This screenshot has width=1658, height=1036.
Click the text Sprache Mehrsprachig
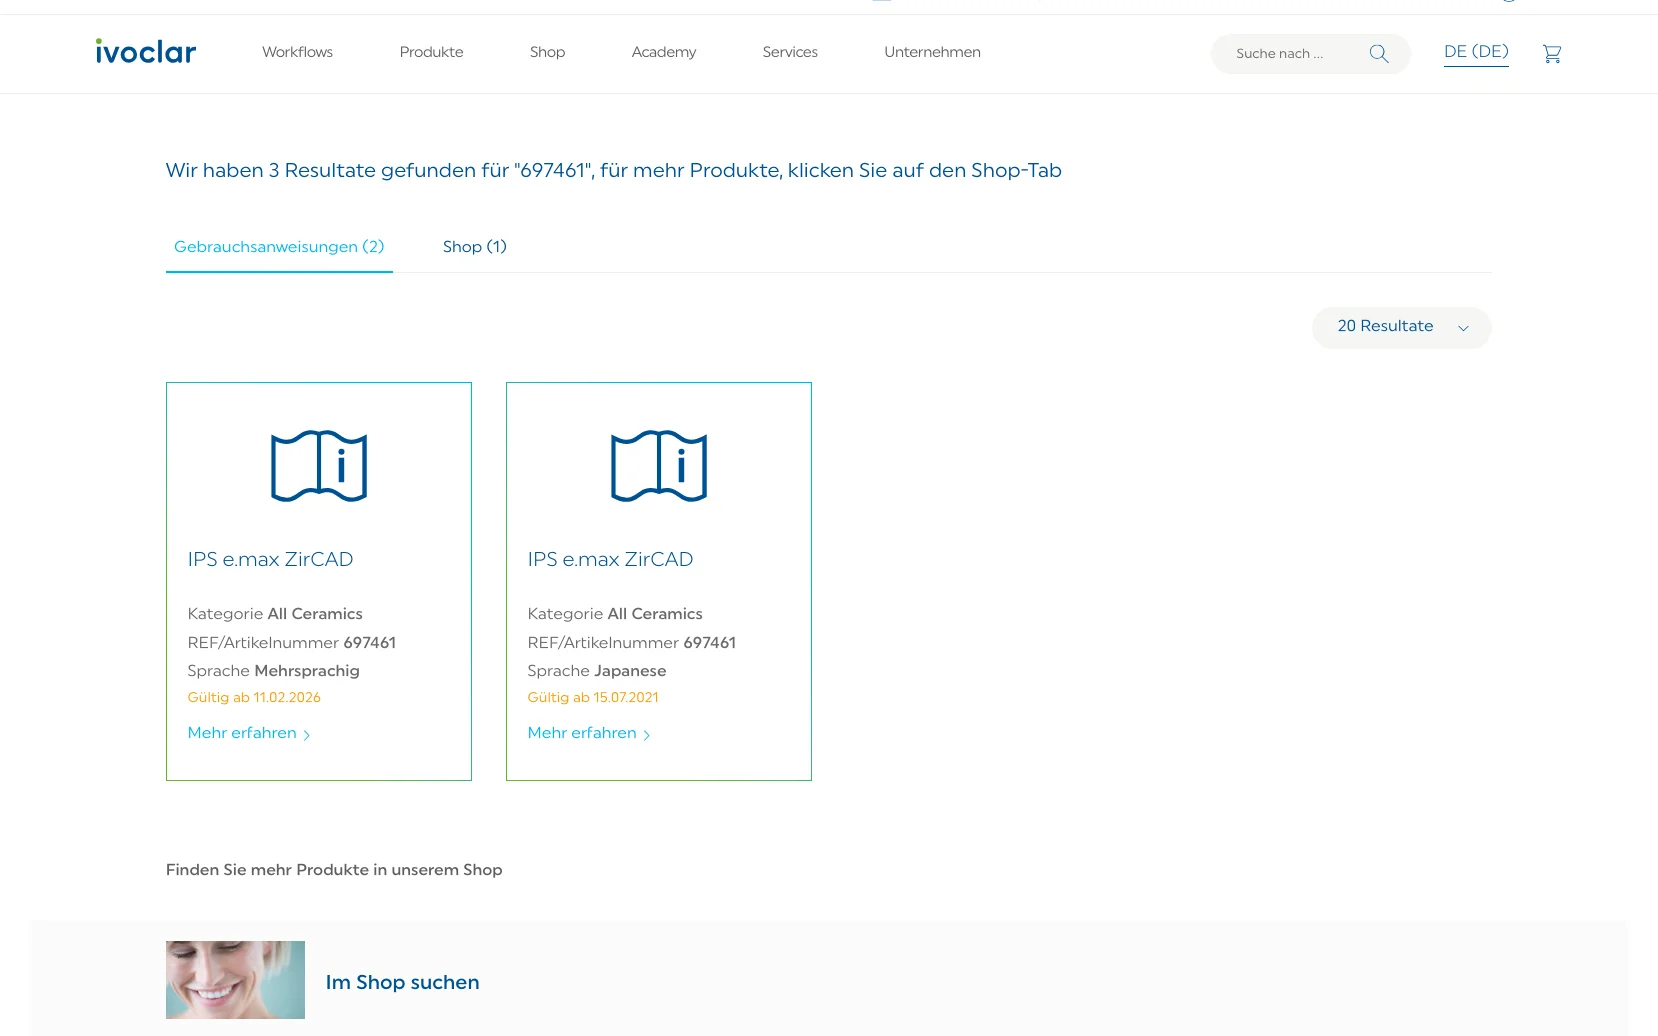pyautogui.click(x=273, y=671)
